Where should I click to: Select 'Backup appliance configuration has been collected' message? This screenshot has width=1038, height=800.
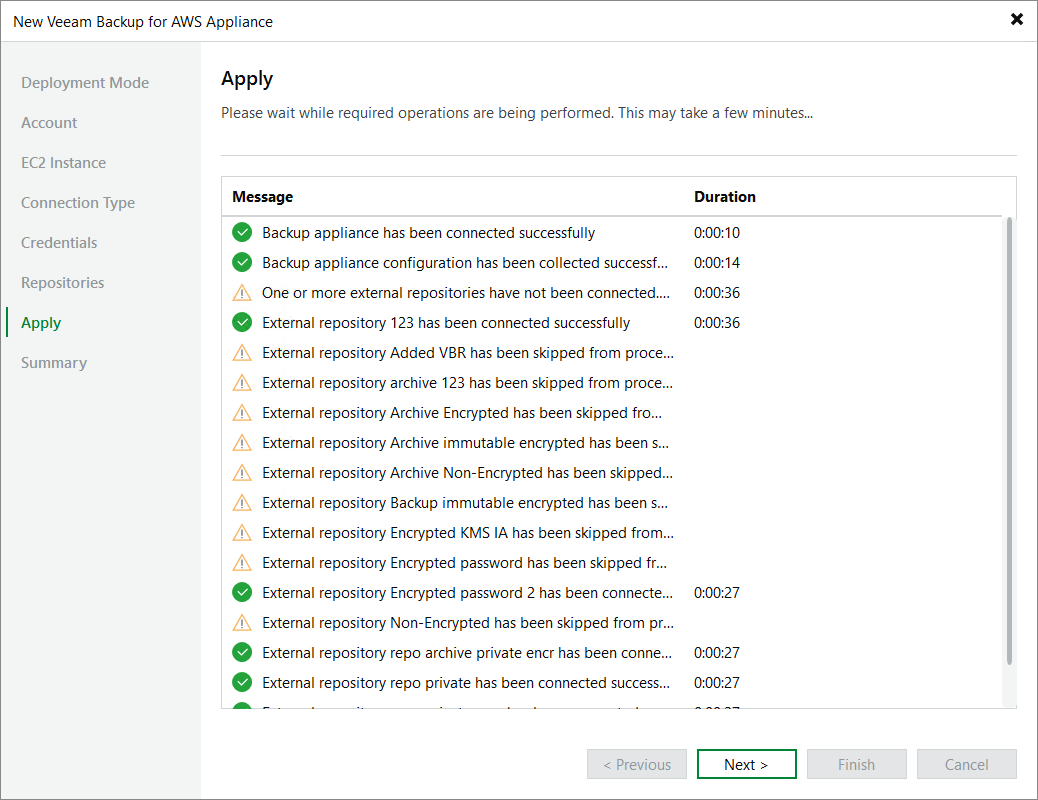(465, 263)
